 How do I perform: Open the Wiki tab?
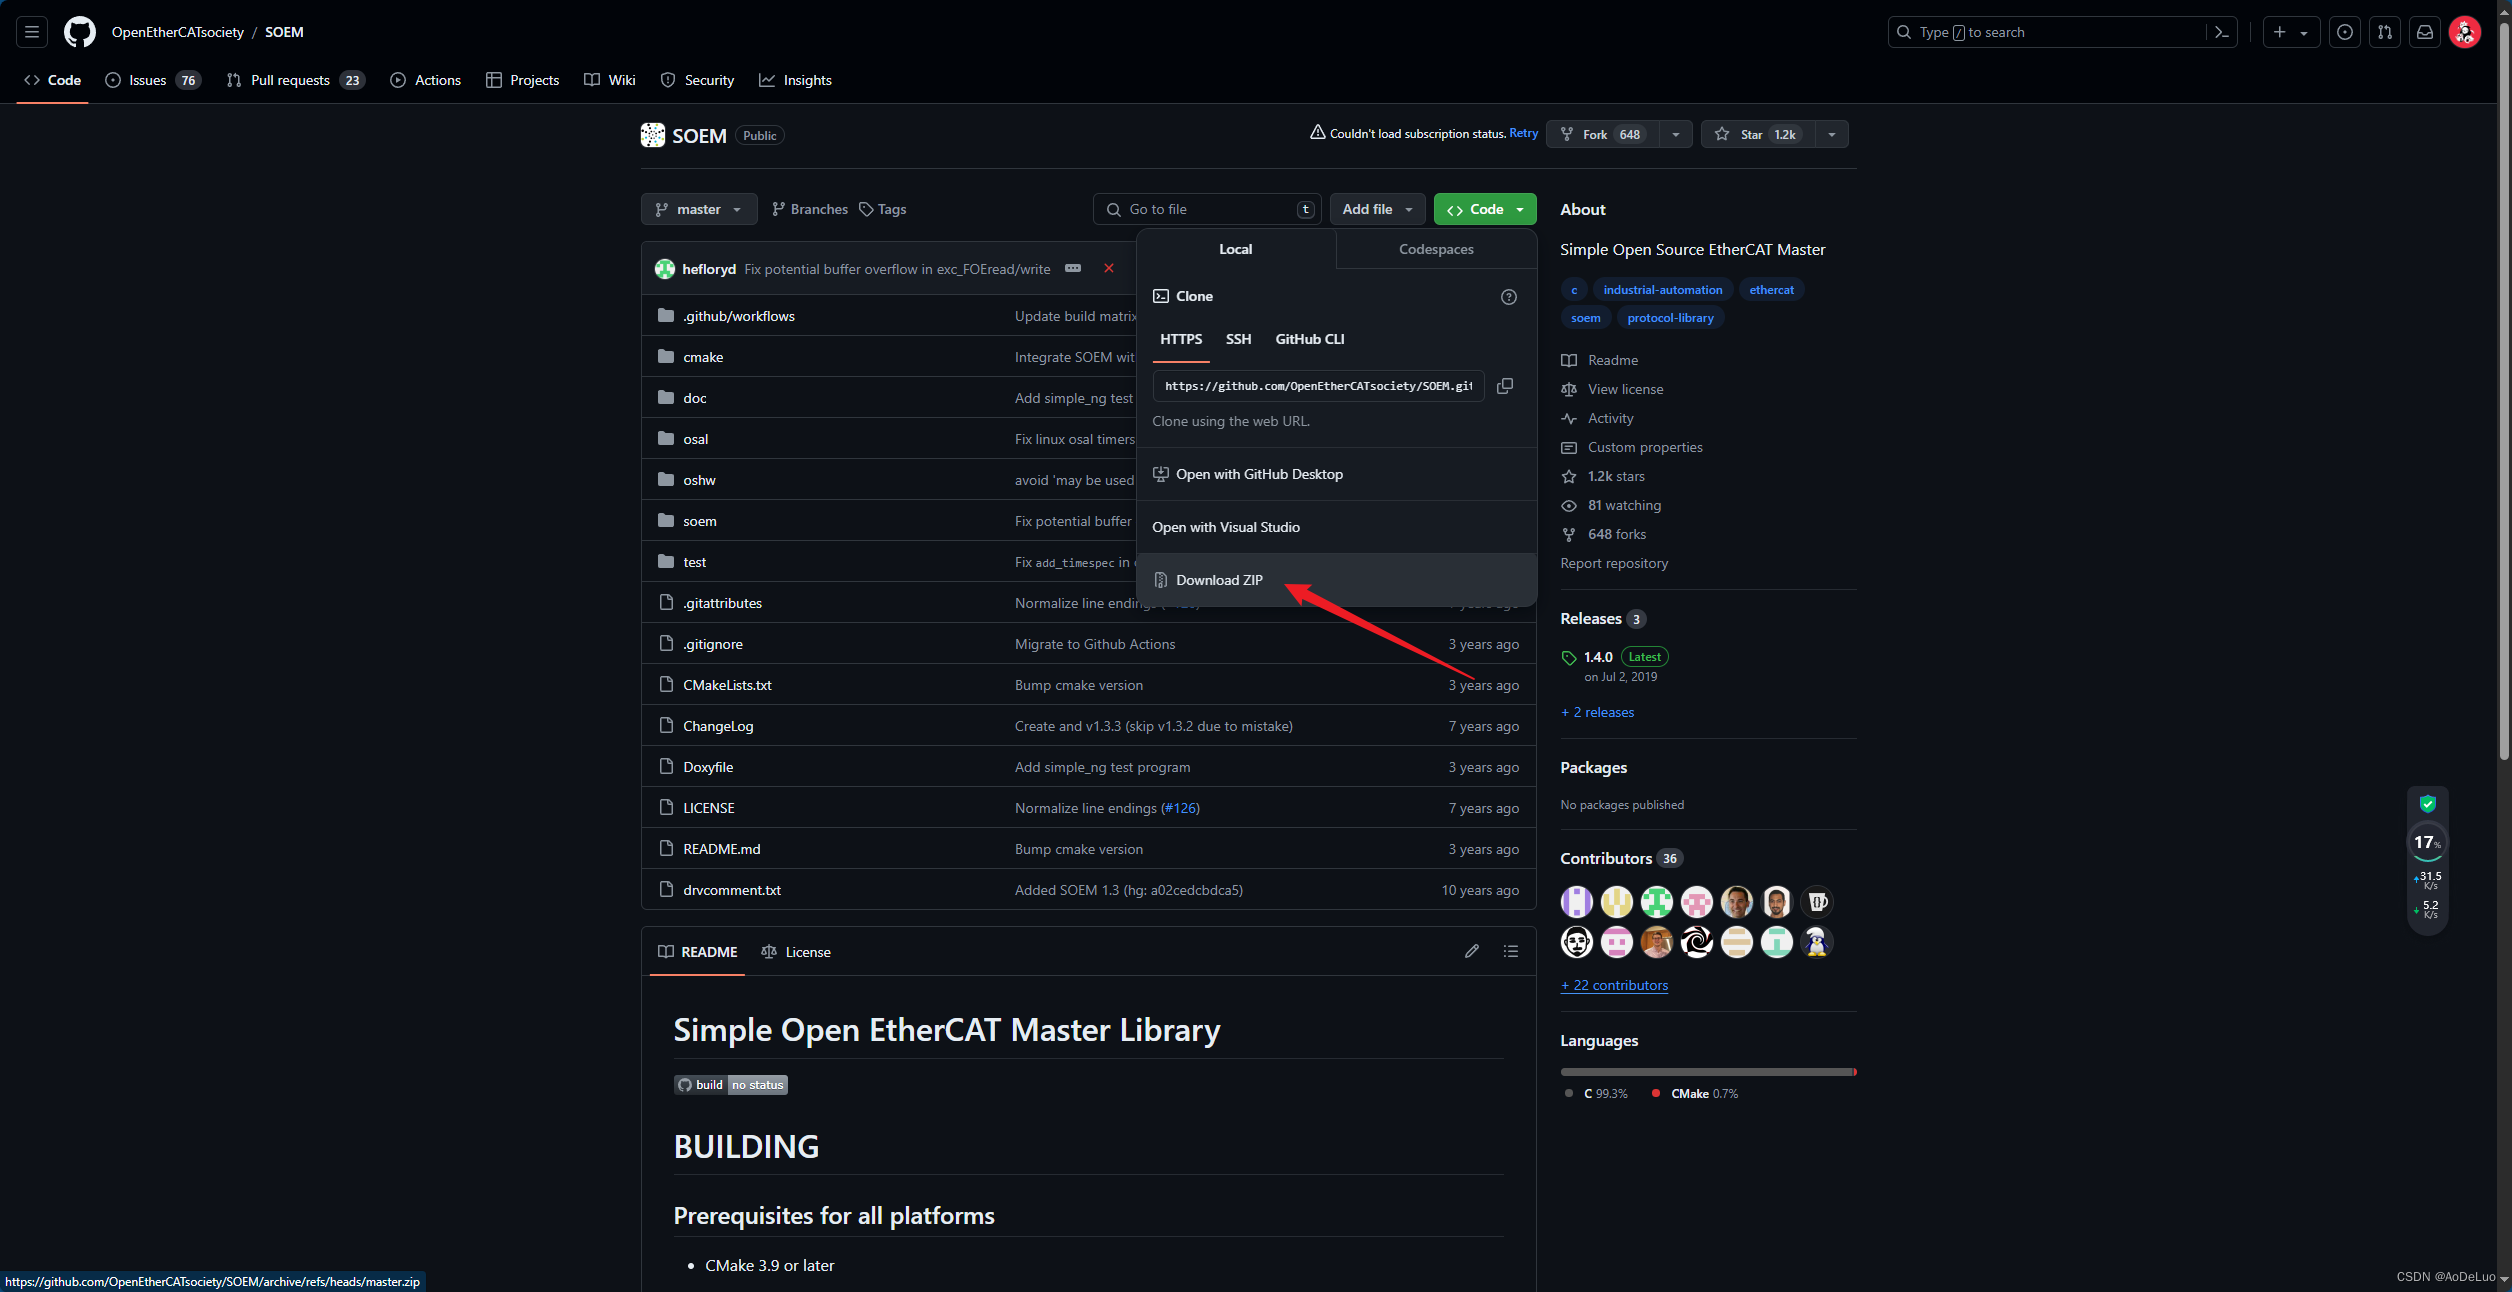[x=610, y=80]
